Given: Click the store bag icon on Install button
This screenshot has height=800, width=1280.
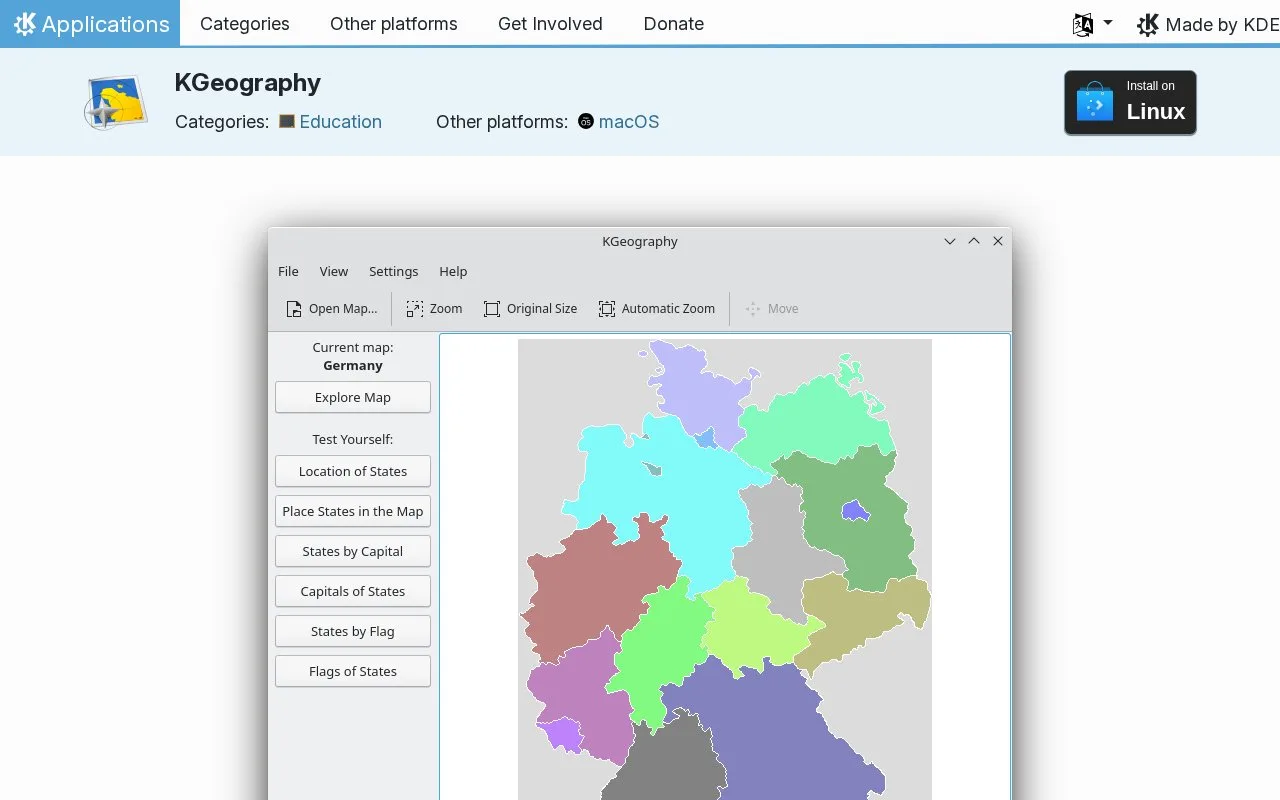Looking at the screenshot, I should pyautogui.click(x=1094, y=102).
